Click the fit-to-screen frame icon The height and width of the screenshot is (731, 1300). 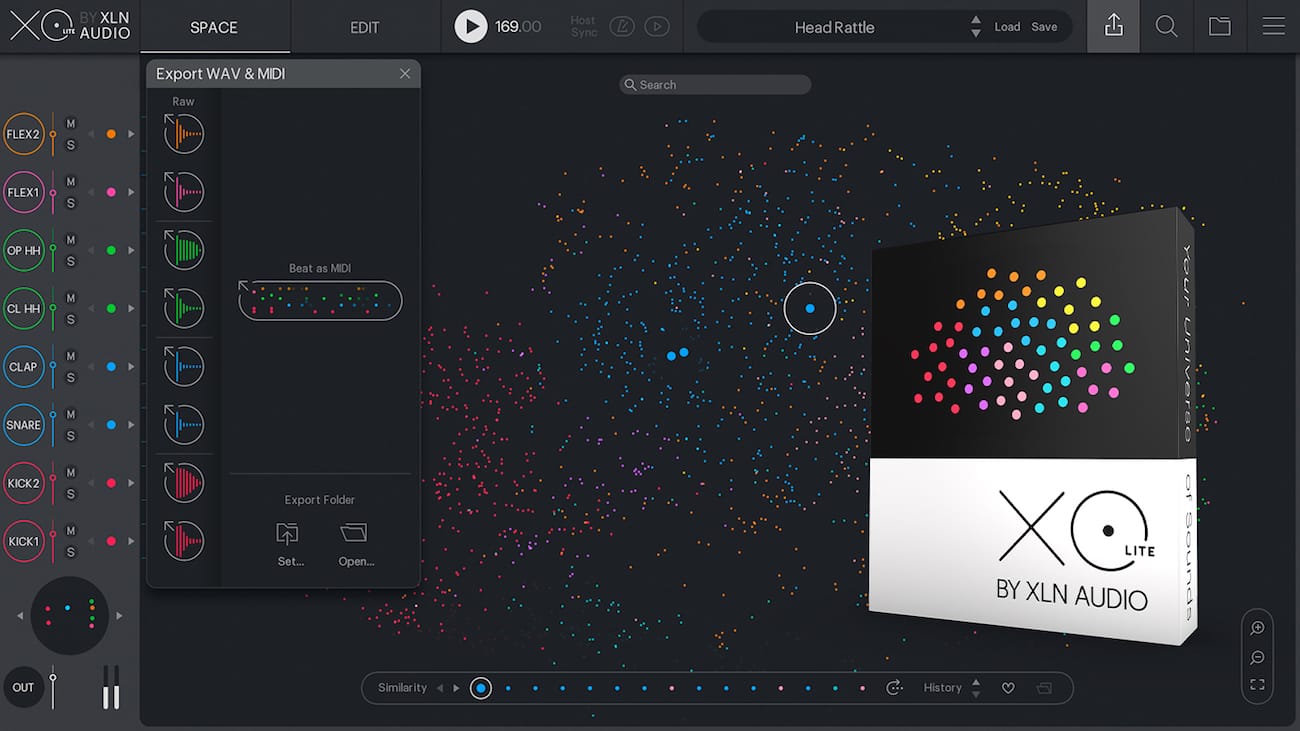(1257, 685)
